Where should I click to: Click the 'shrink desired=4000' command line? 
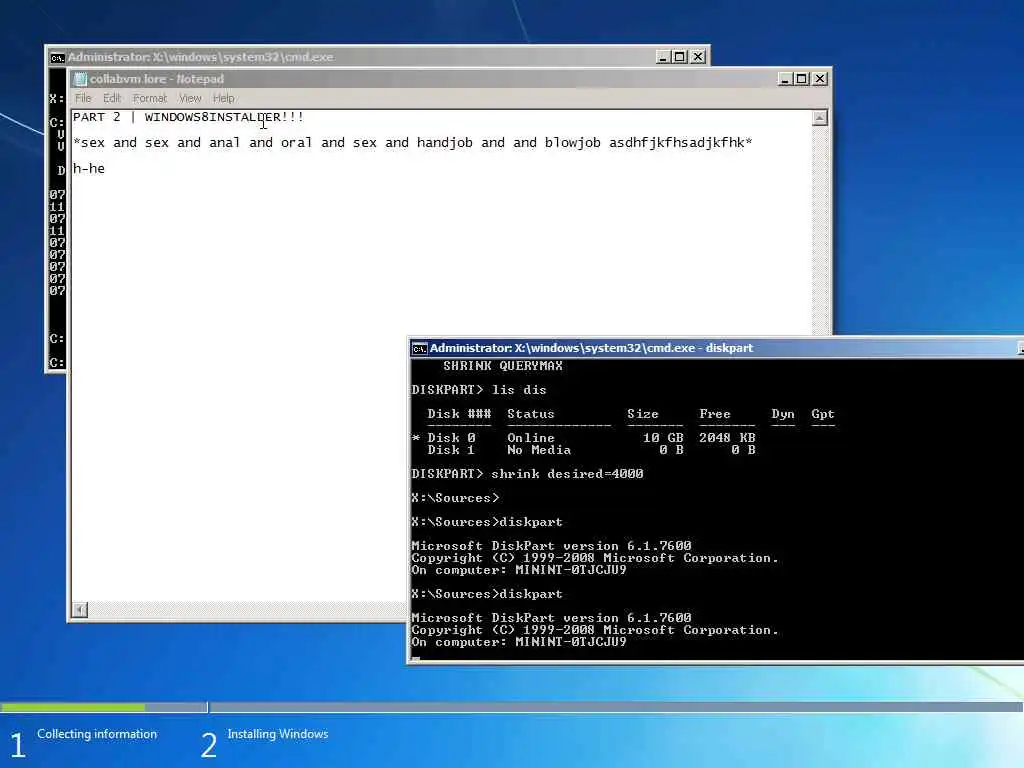click(x=527, y=473)
